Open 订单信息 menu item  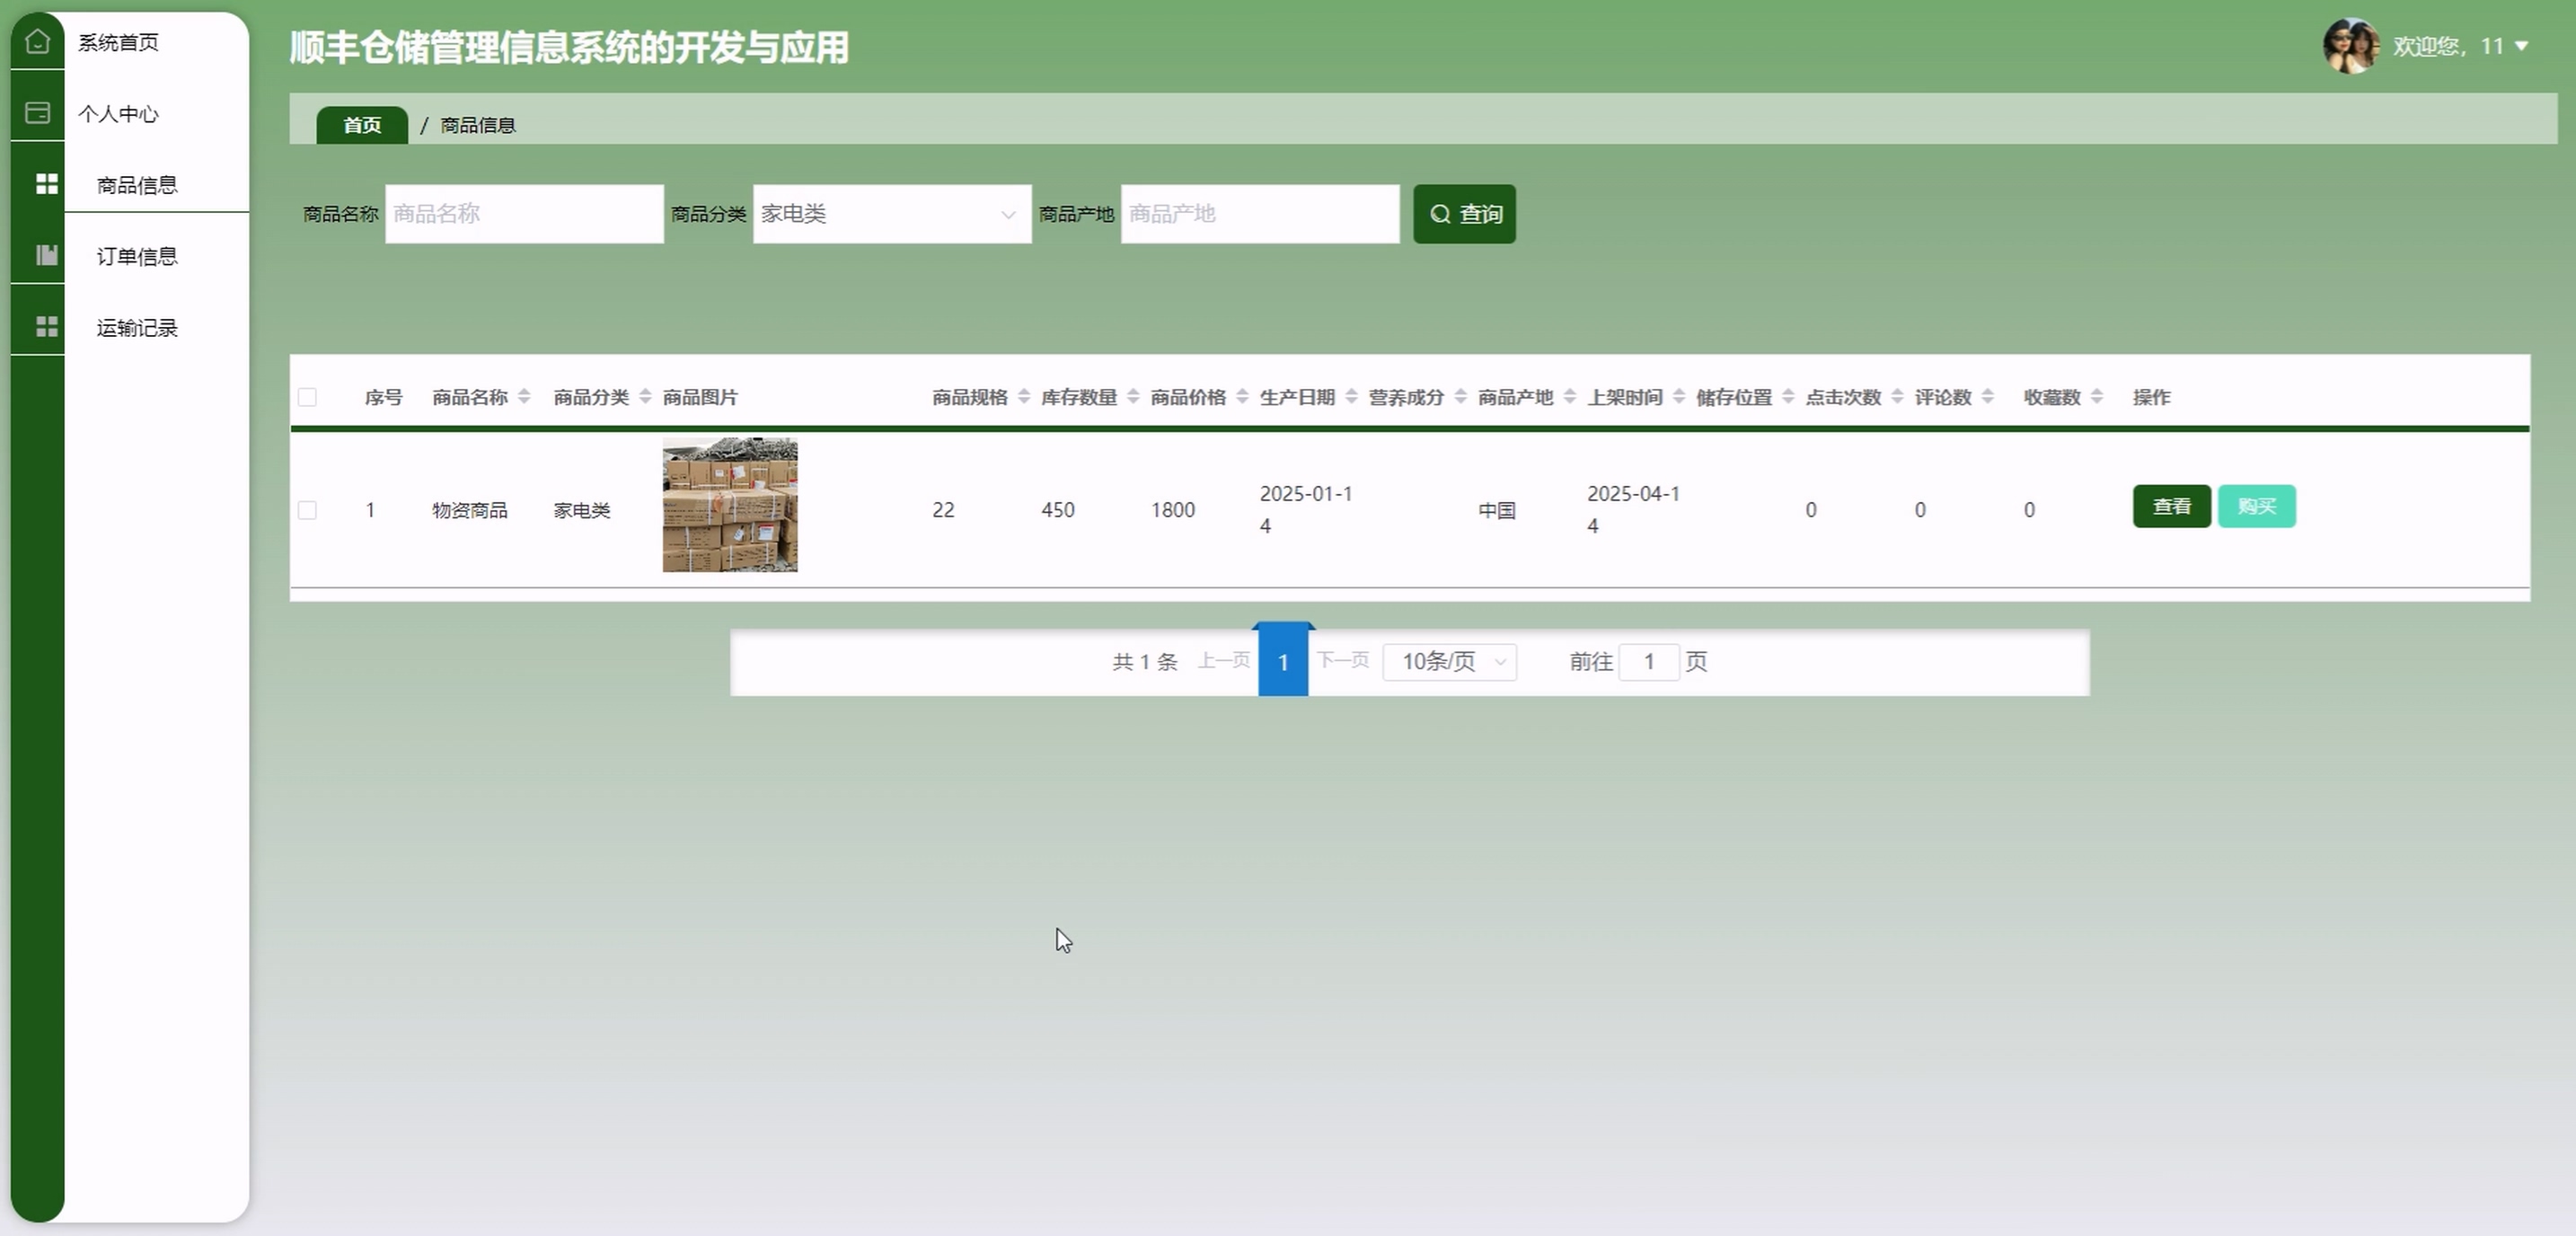(x=137, y=256)
